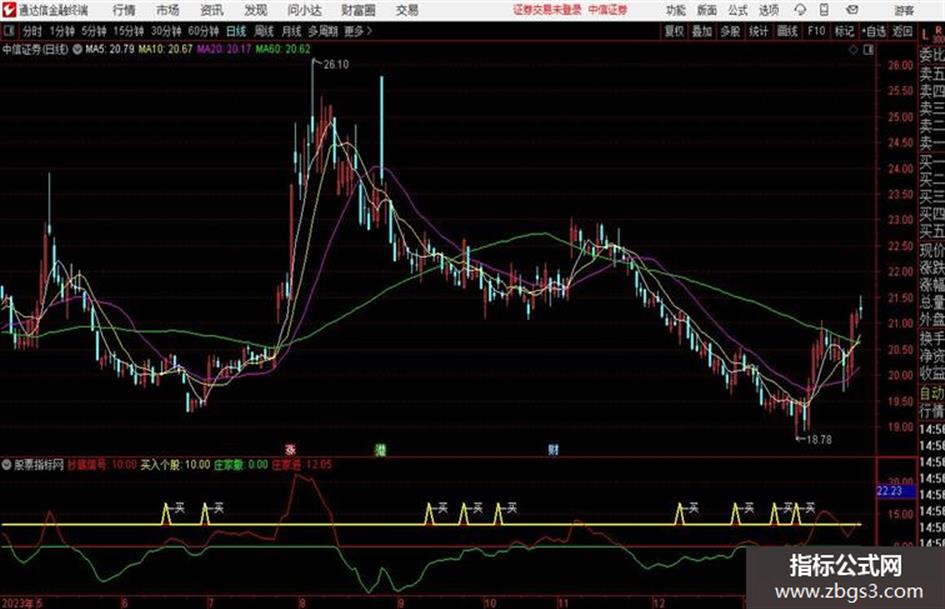
Task: Open the 市场 menu
Action: click(168, 10)
